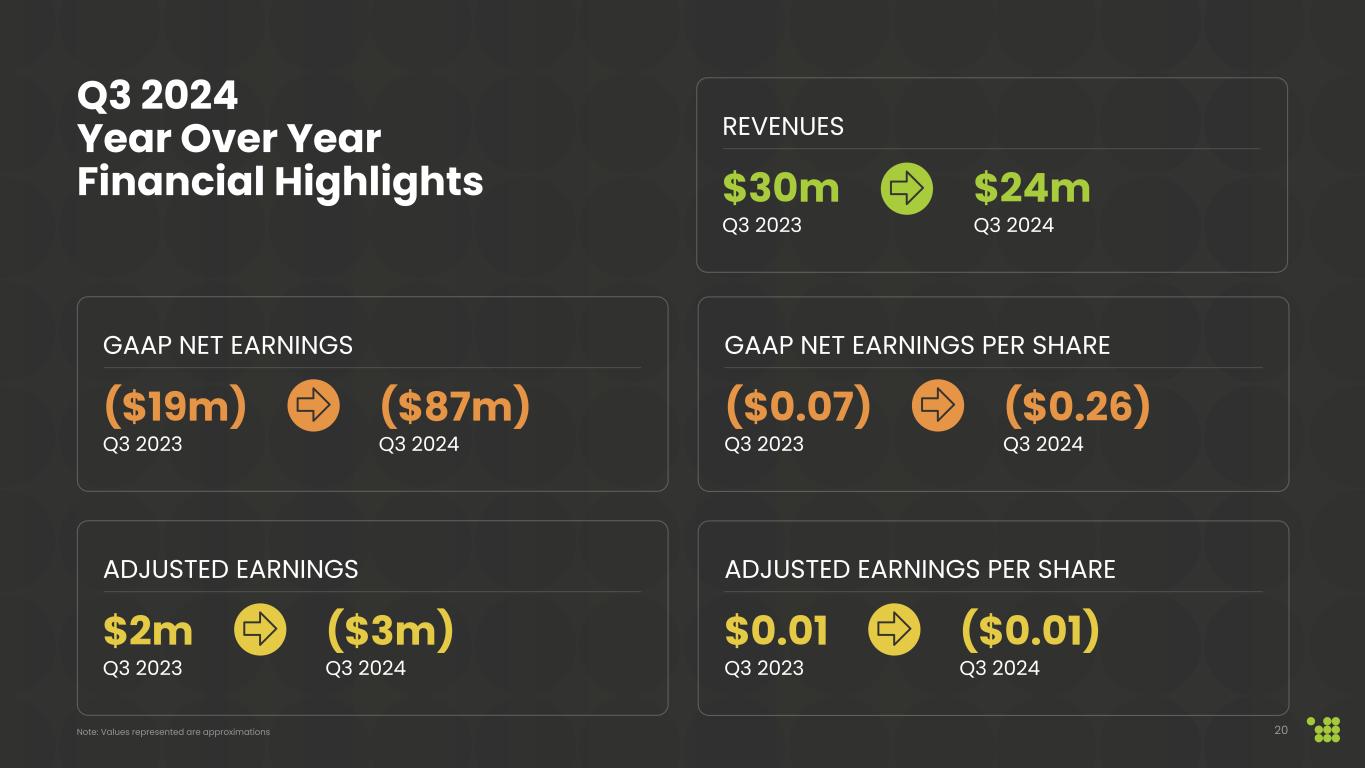Click the orange arrow in GAAP Net Earnings
The width and height of the screenshot is (1365, 768).
click(313, 406)
